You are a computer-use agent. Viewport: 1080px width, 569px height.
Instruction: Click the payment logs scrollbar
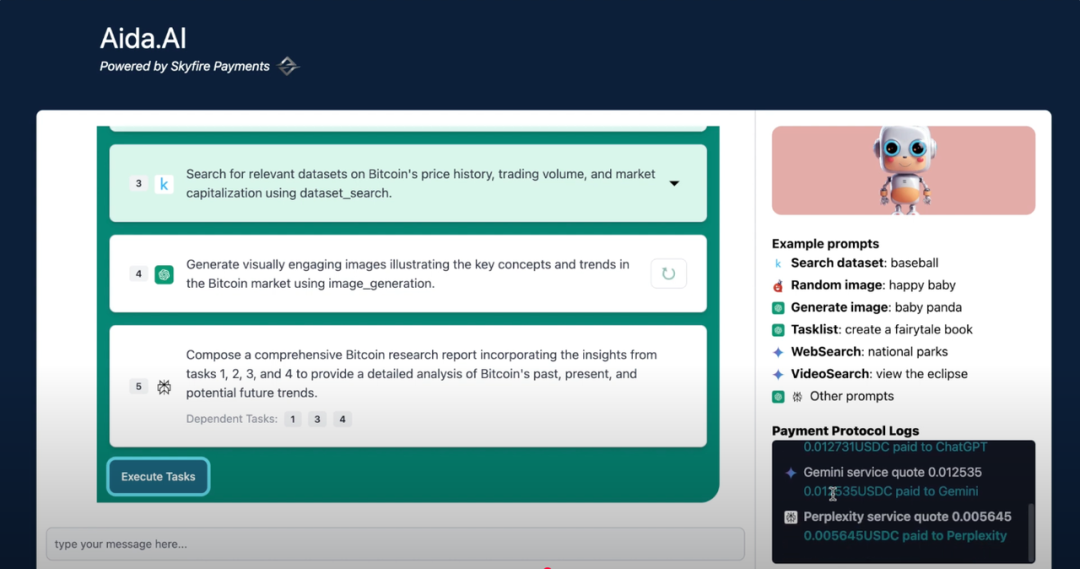click(x=1031, y=530)
